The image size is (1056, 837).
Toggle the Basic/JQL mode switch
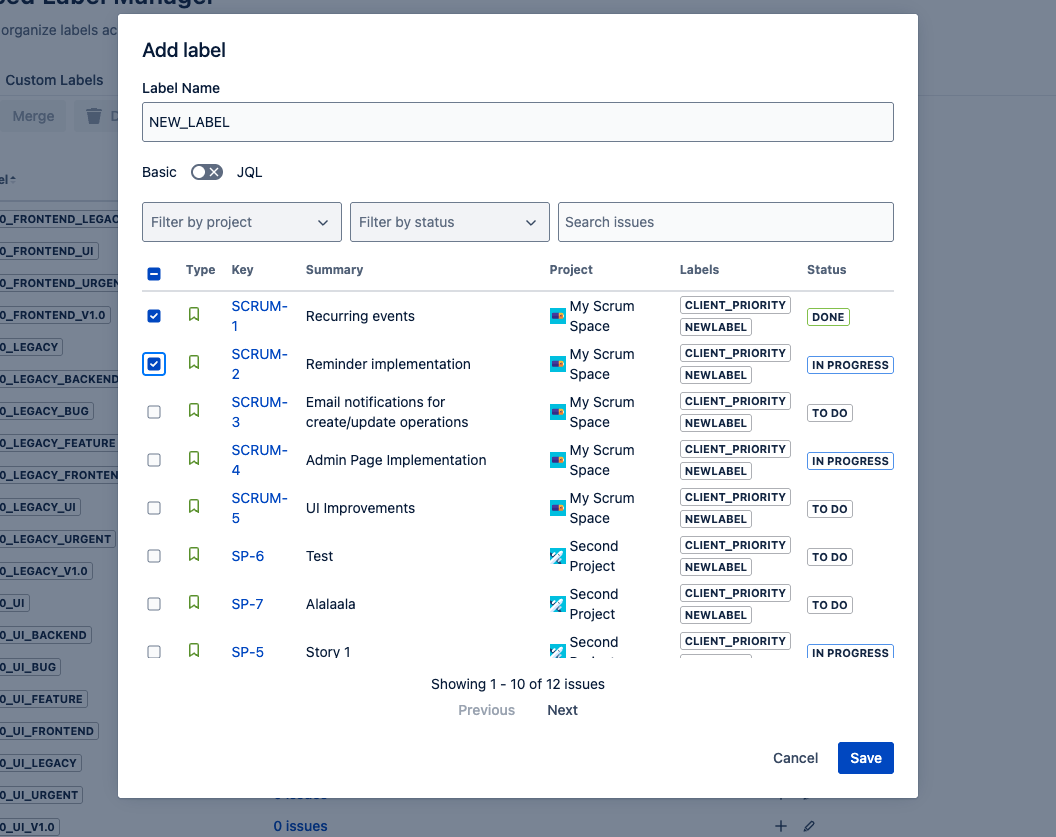click(x=206, y=172)
